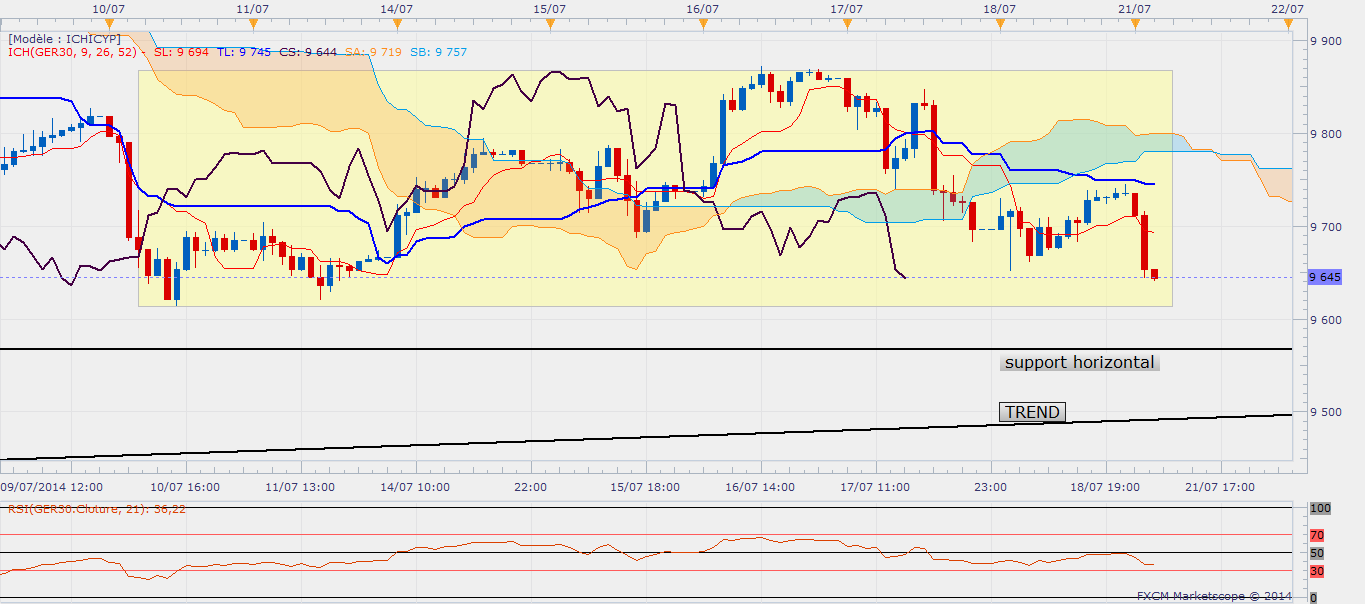
Task: Click the RSI 70 overbought level tag
Action: click(x=1317, y=535)
